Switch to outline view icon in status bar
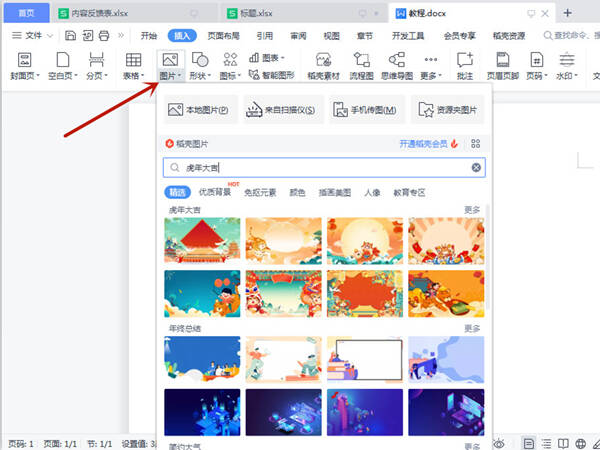This screenshot has width=600, height=450. point(546,443)
